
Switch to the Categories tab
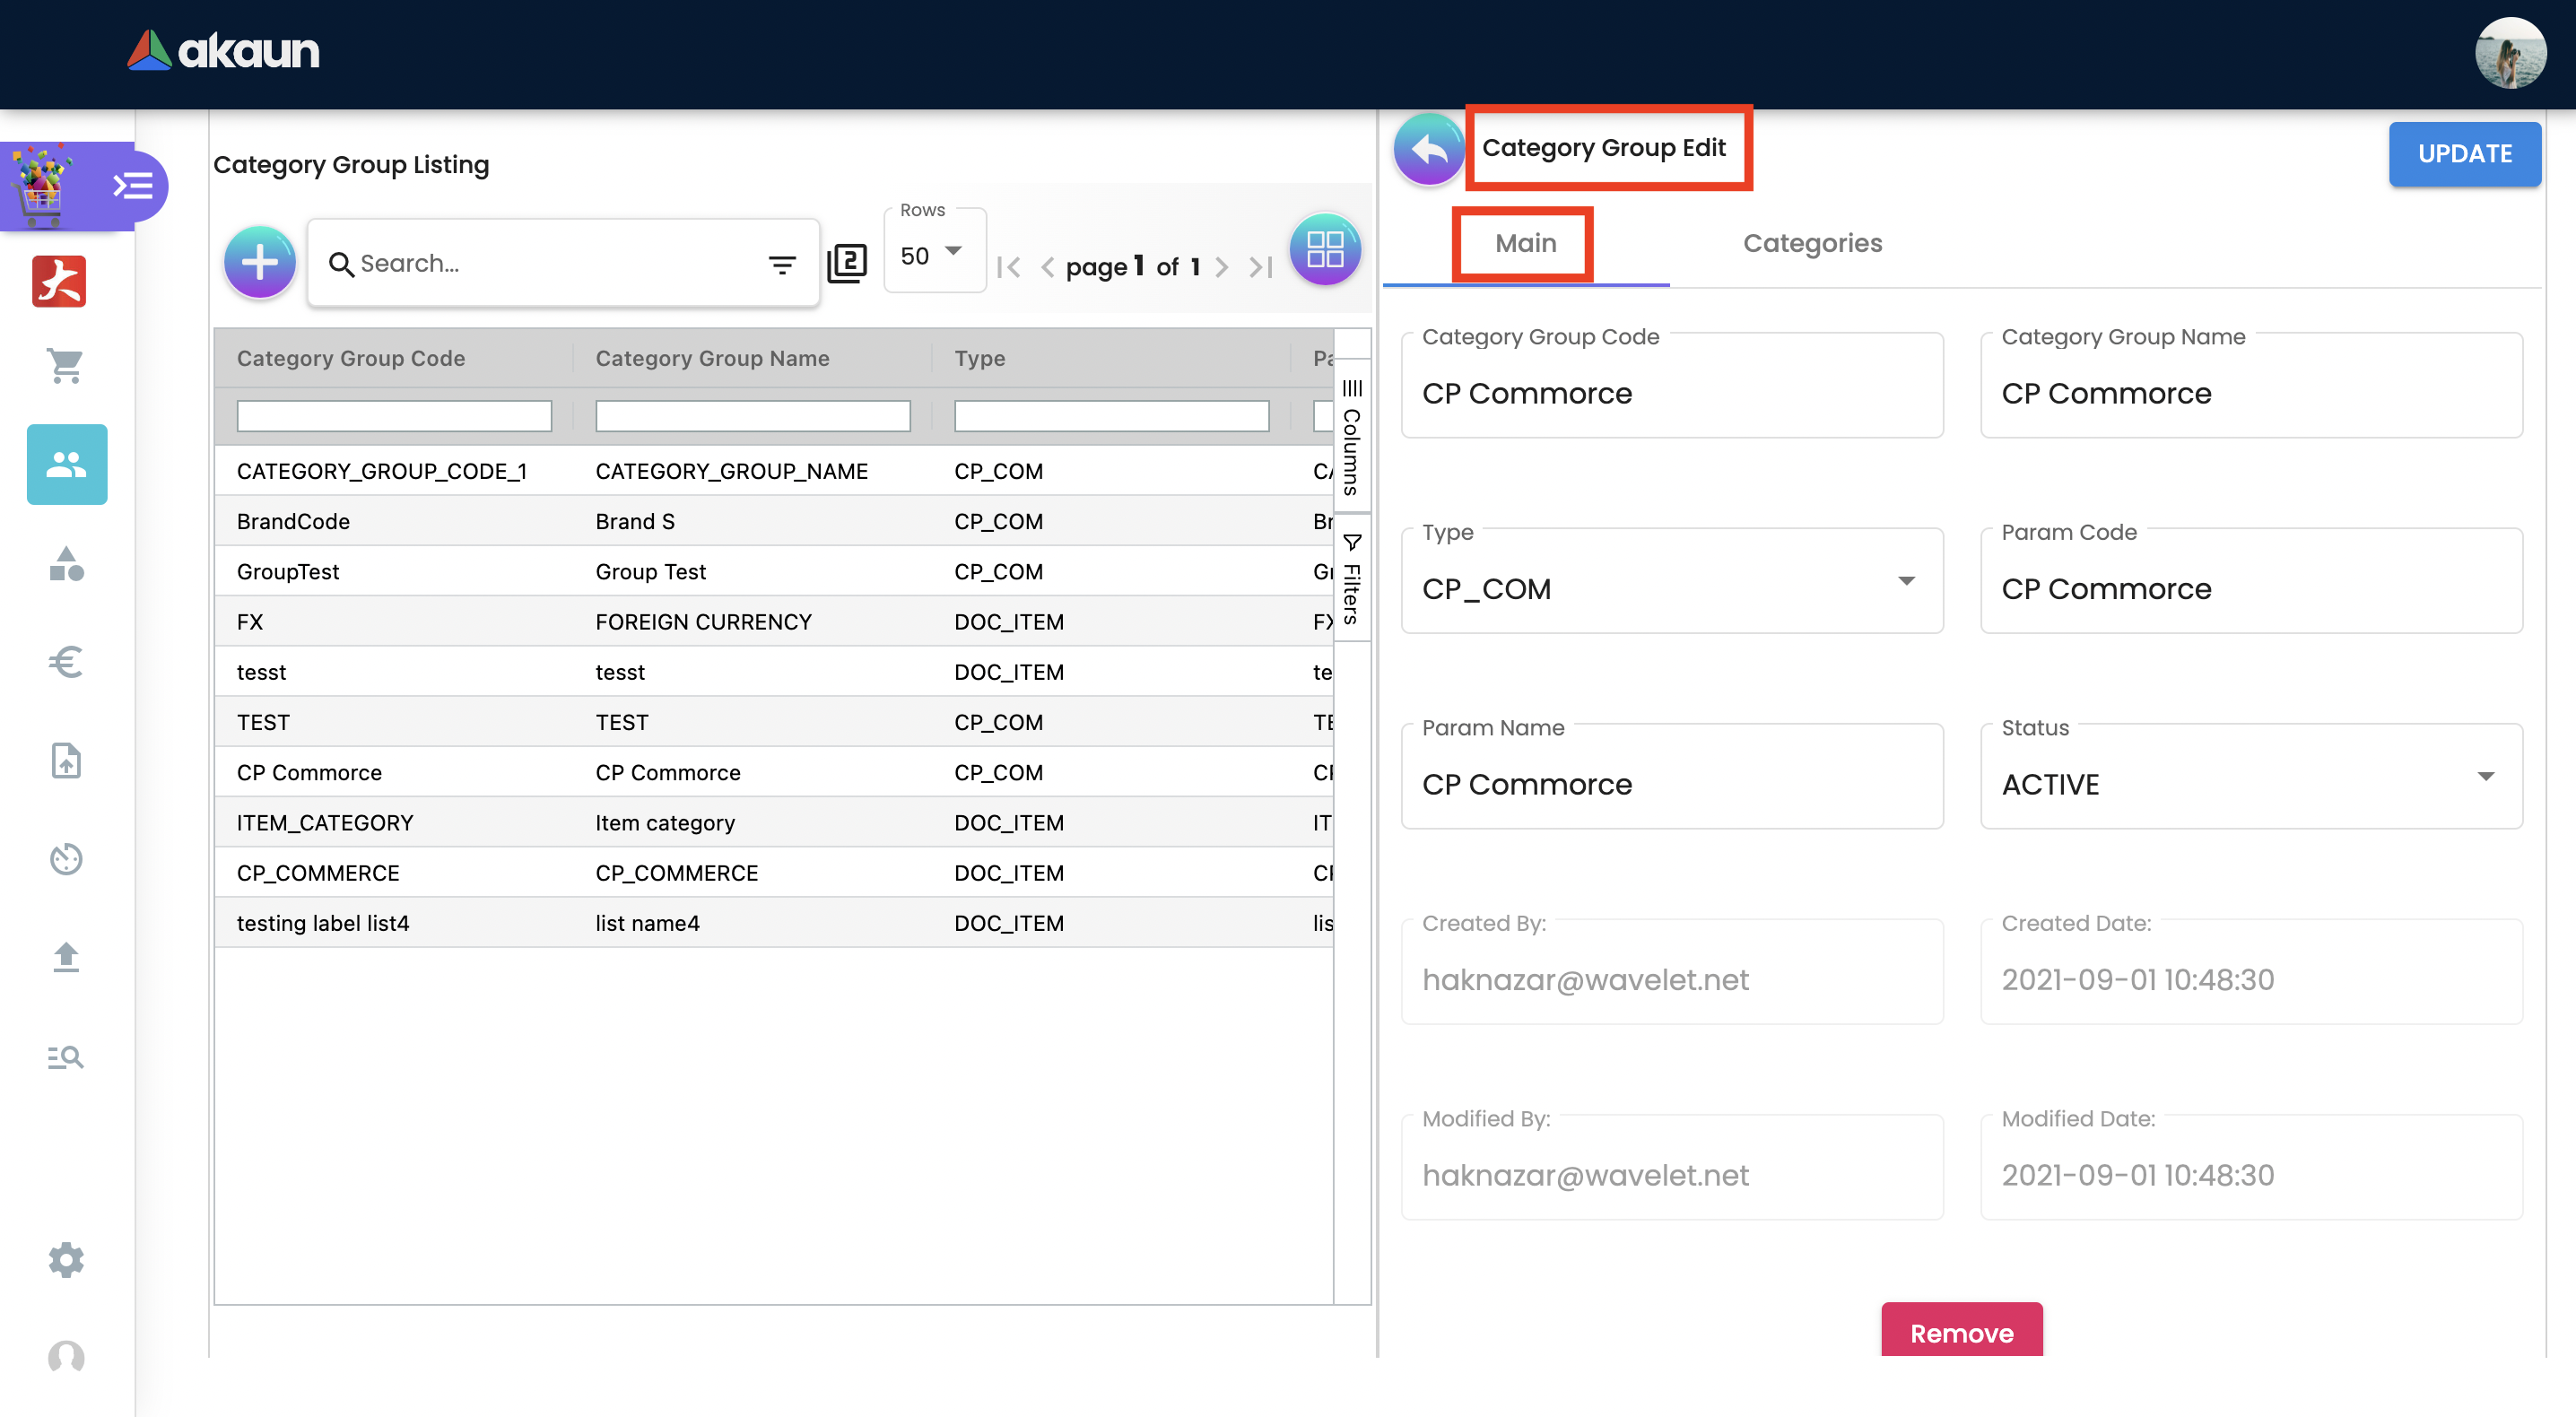pos(1811,243)
